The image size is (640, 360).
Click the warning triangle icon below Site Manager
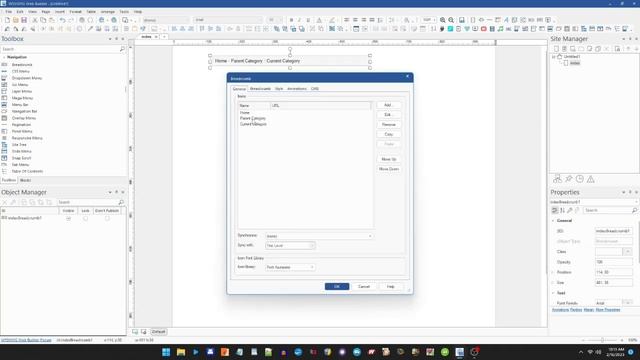point(591,179)
